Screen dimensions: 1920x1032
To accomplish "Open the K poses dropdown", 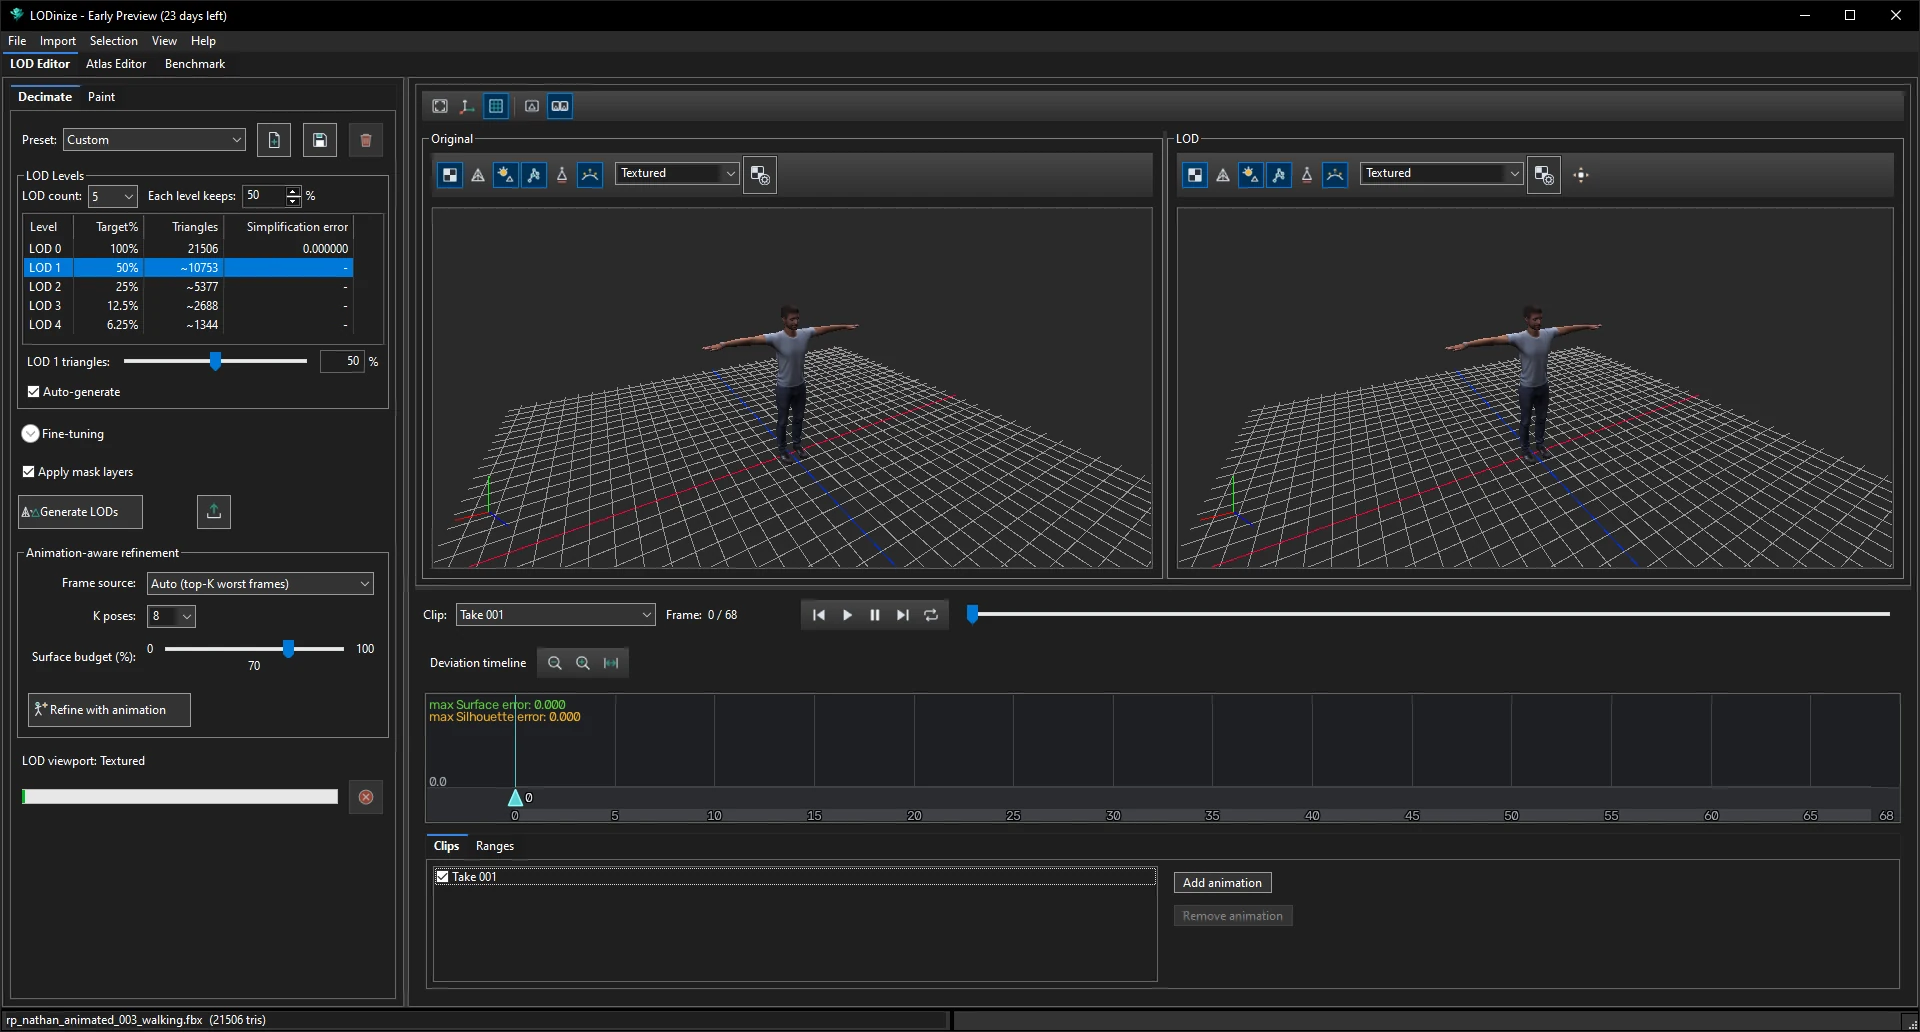I will pyautogui.click(x=171, y=616).
